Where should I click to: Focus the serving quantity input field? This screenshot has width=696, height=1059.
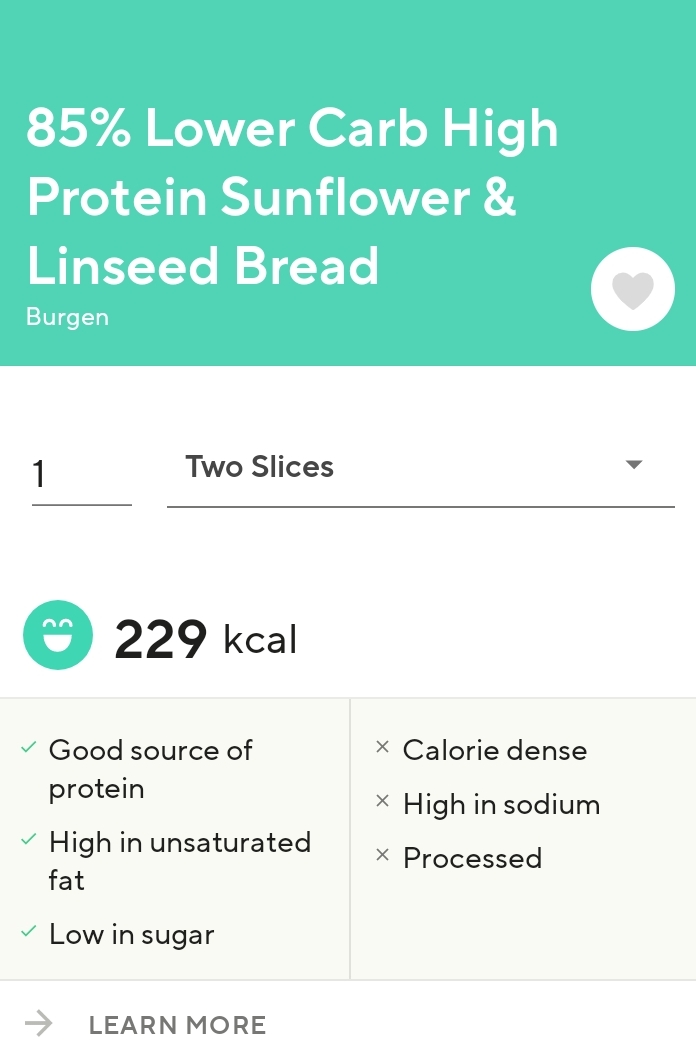pyautogui.click(x=81, y=473)
